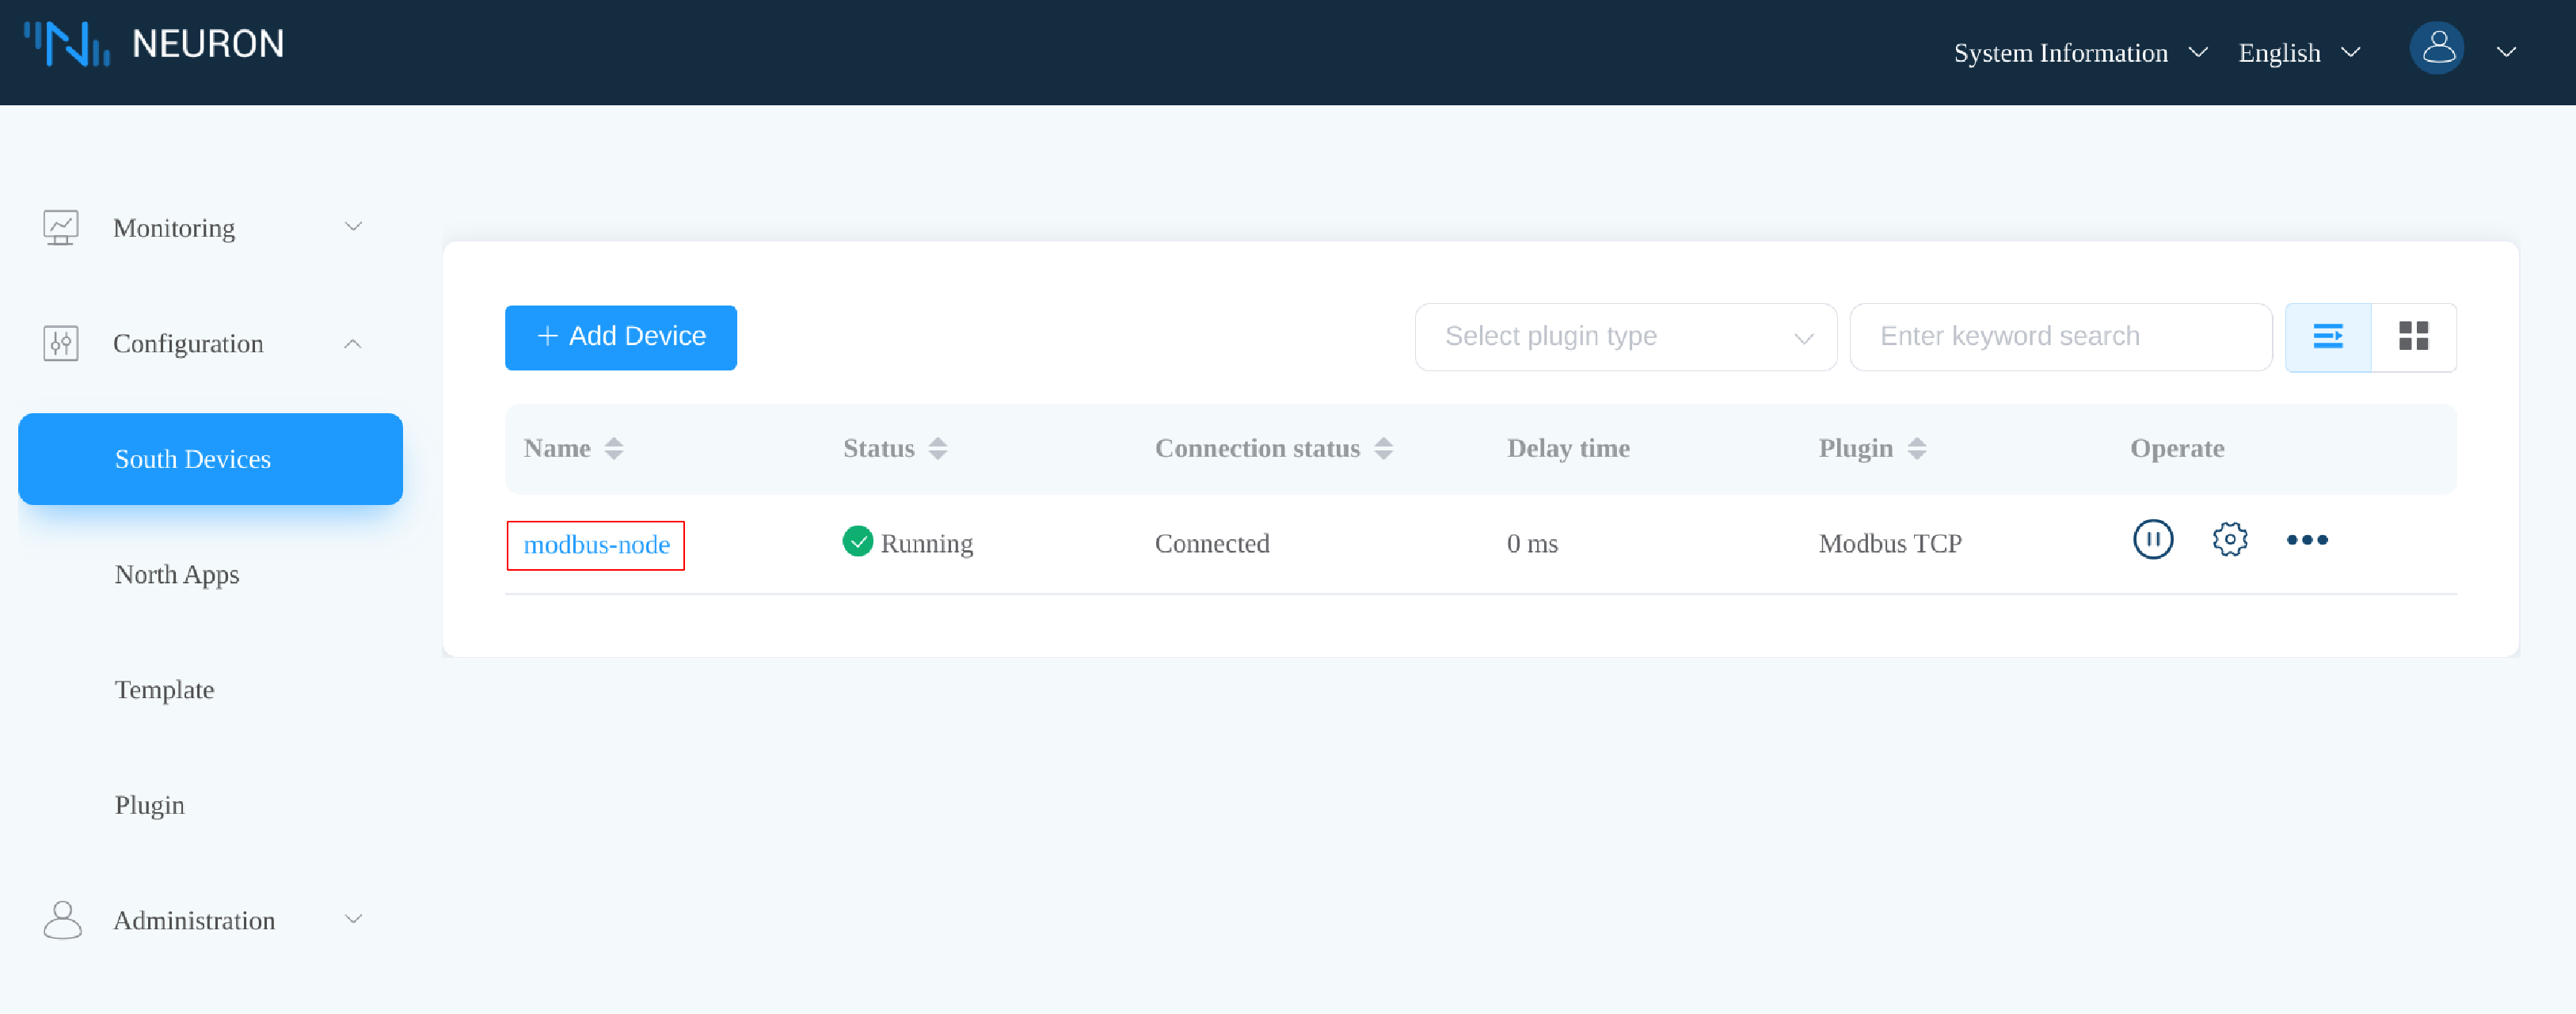Expand the Administration section chevron

353,919
